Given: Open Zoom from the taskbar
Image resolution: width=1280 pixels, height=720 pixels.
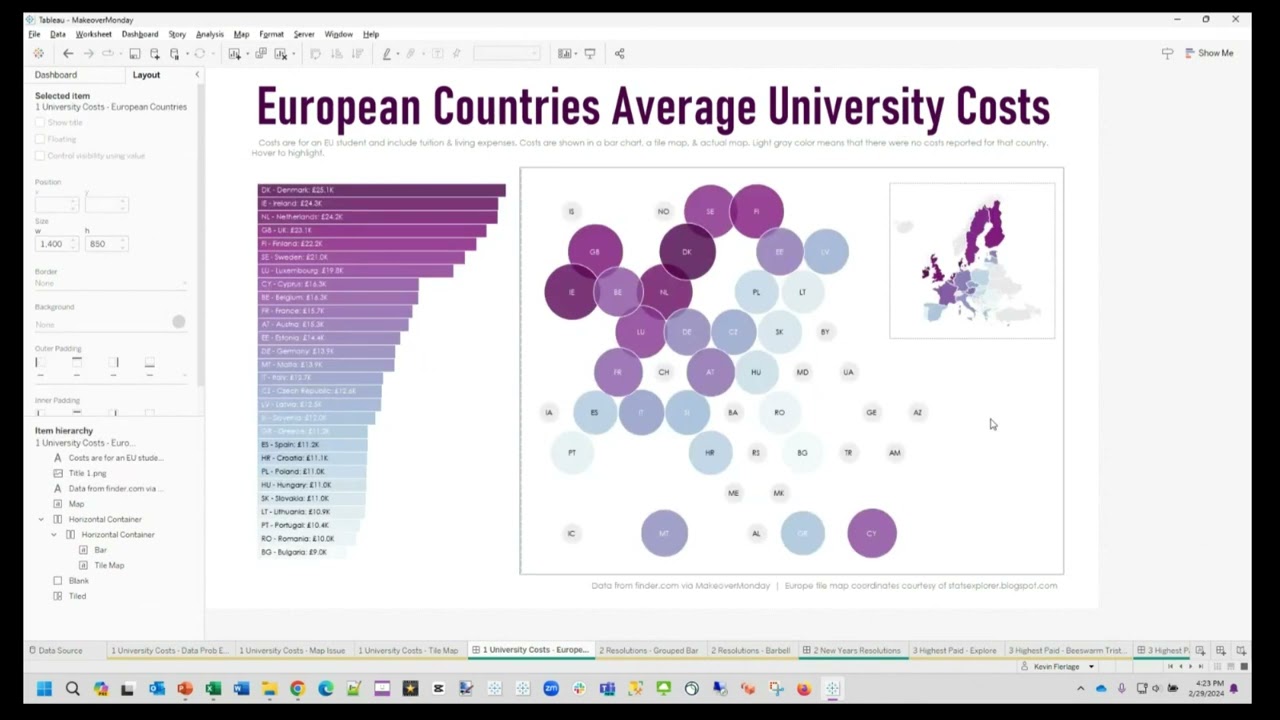Looking at the screenshot, I should [x=551, y=688].
